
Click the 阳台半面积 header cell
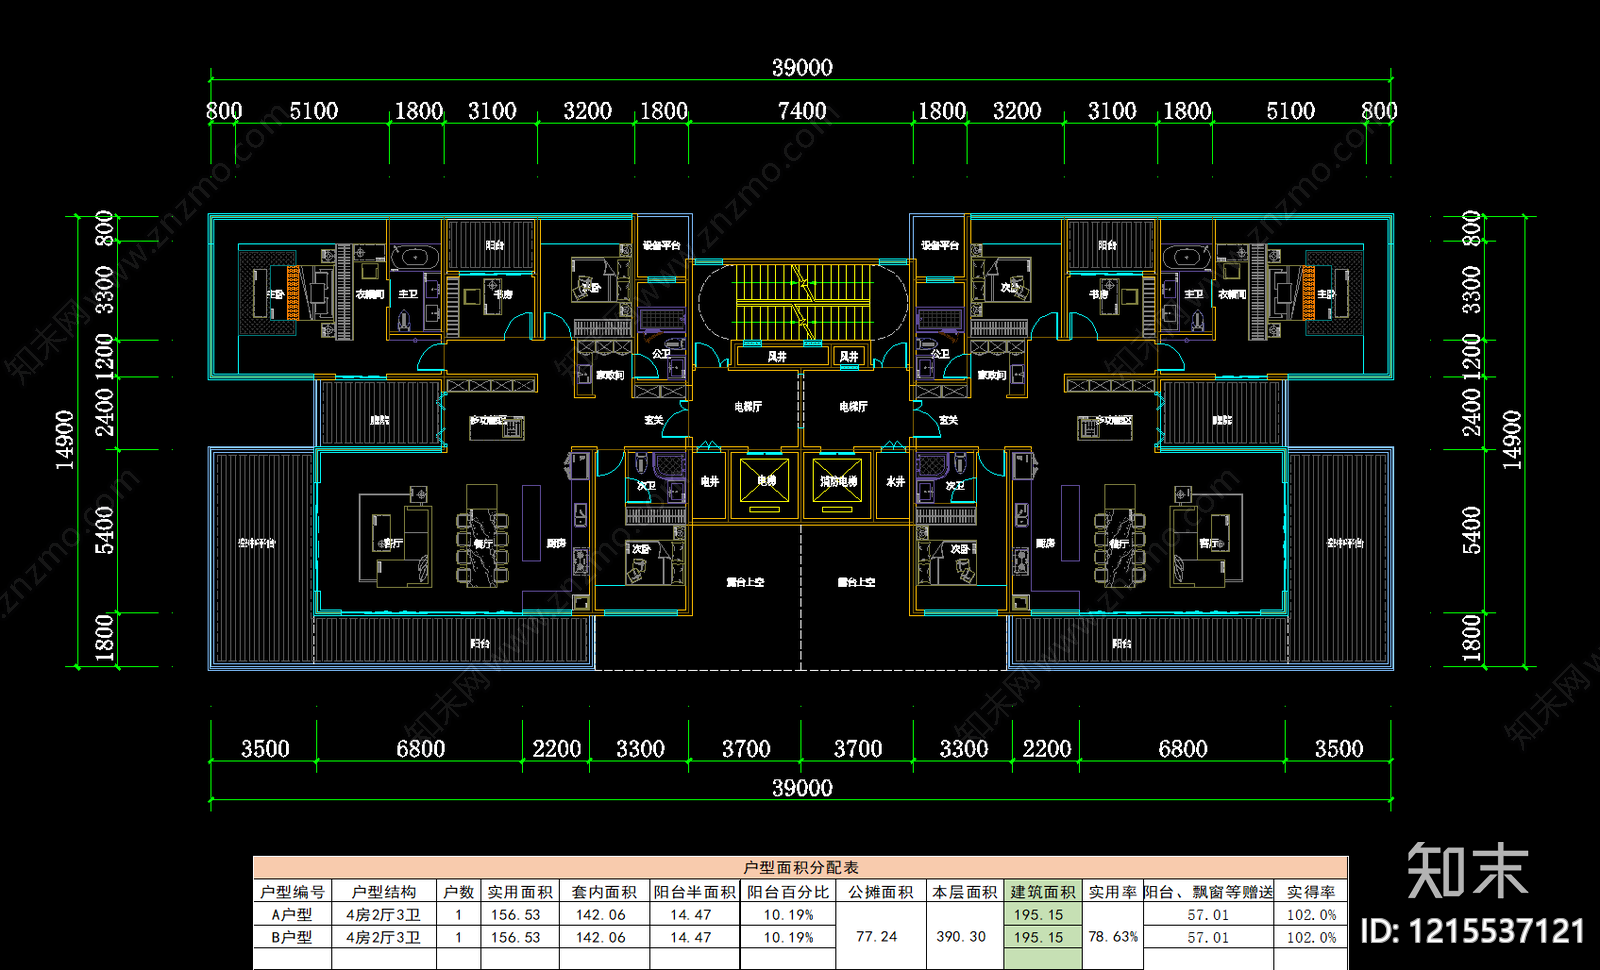695,892
